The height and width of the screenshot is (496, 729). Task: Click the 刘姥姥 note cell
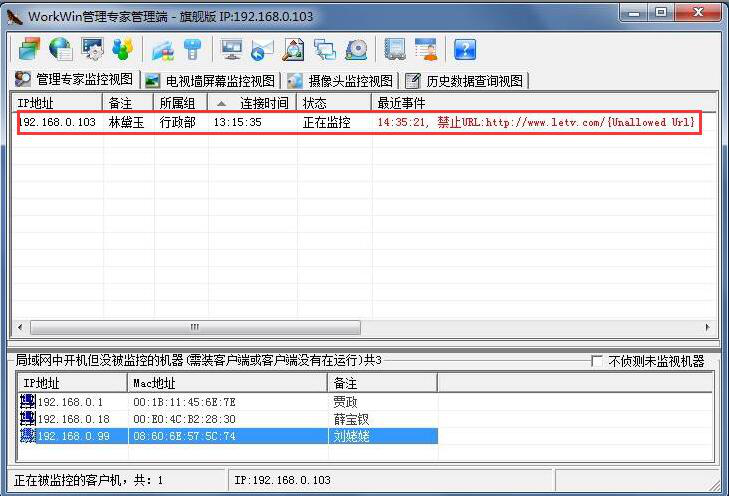click(x=351, y=436)
